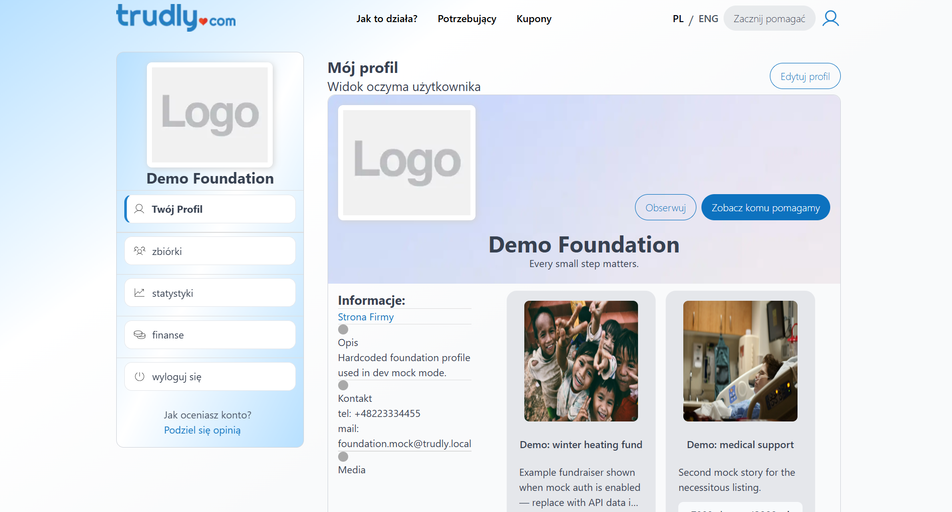Click the 'Demo: medical support' title

[740, 445]
